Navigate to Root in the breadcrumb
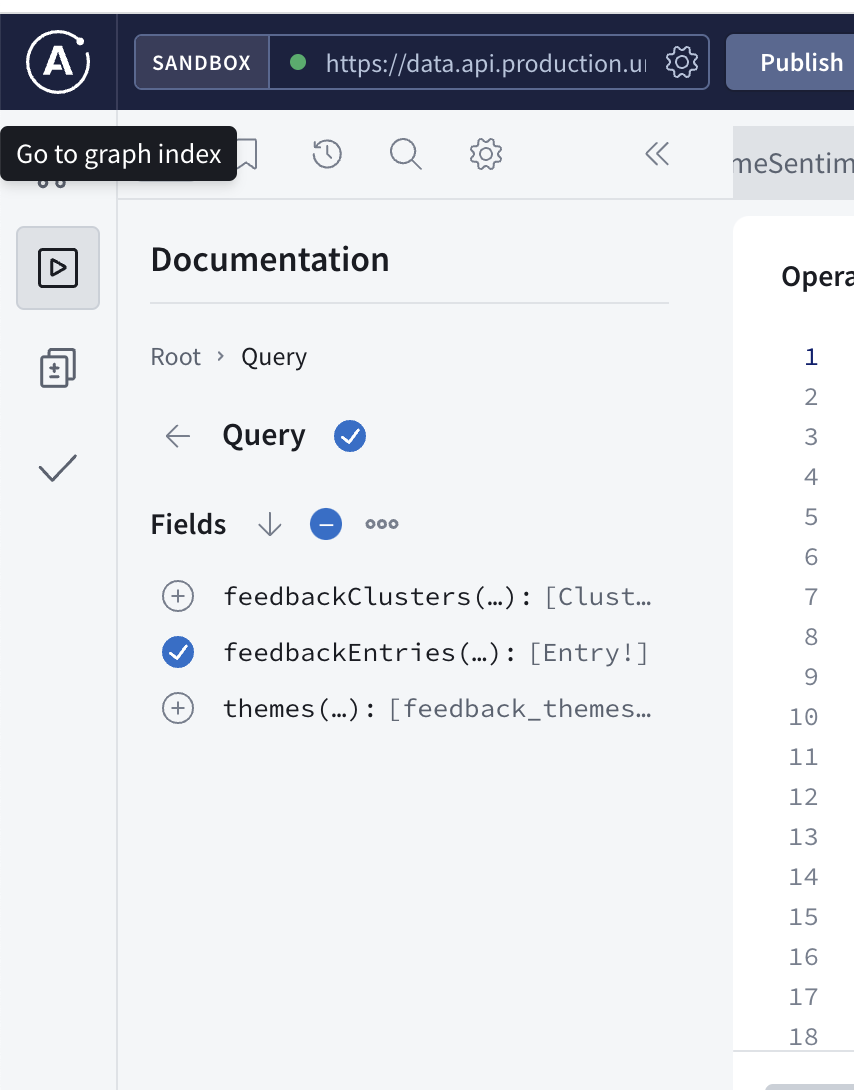 pyautogui.click(x=175, y=356)
